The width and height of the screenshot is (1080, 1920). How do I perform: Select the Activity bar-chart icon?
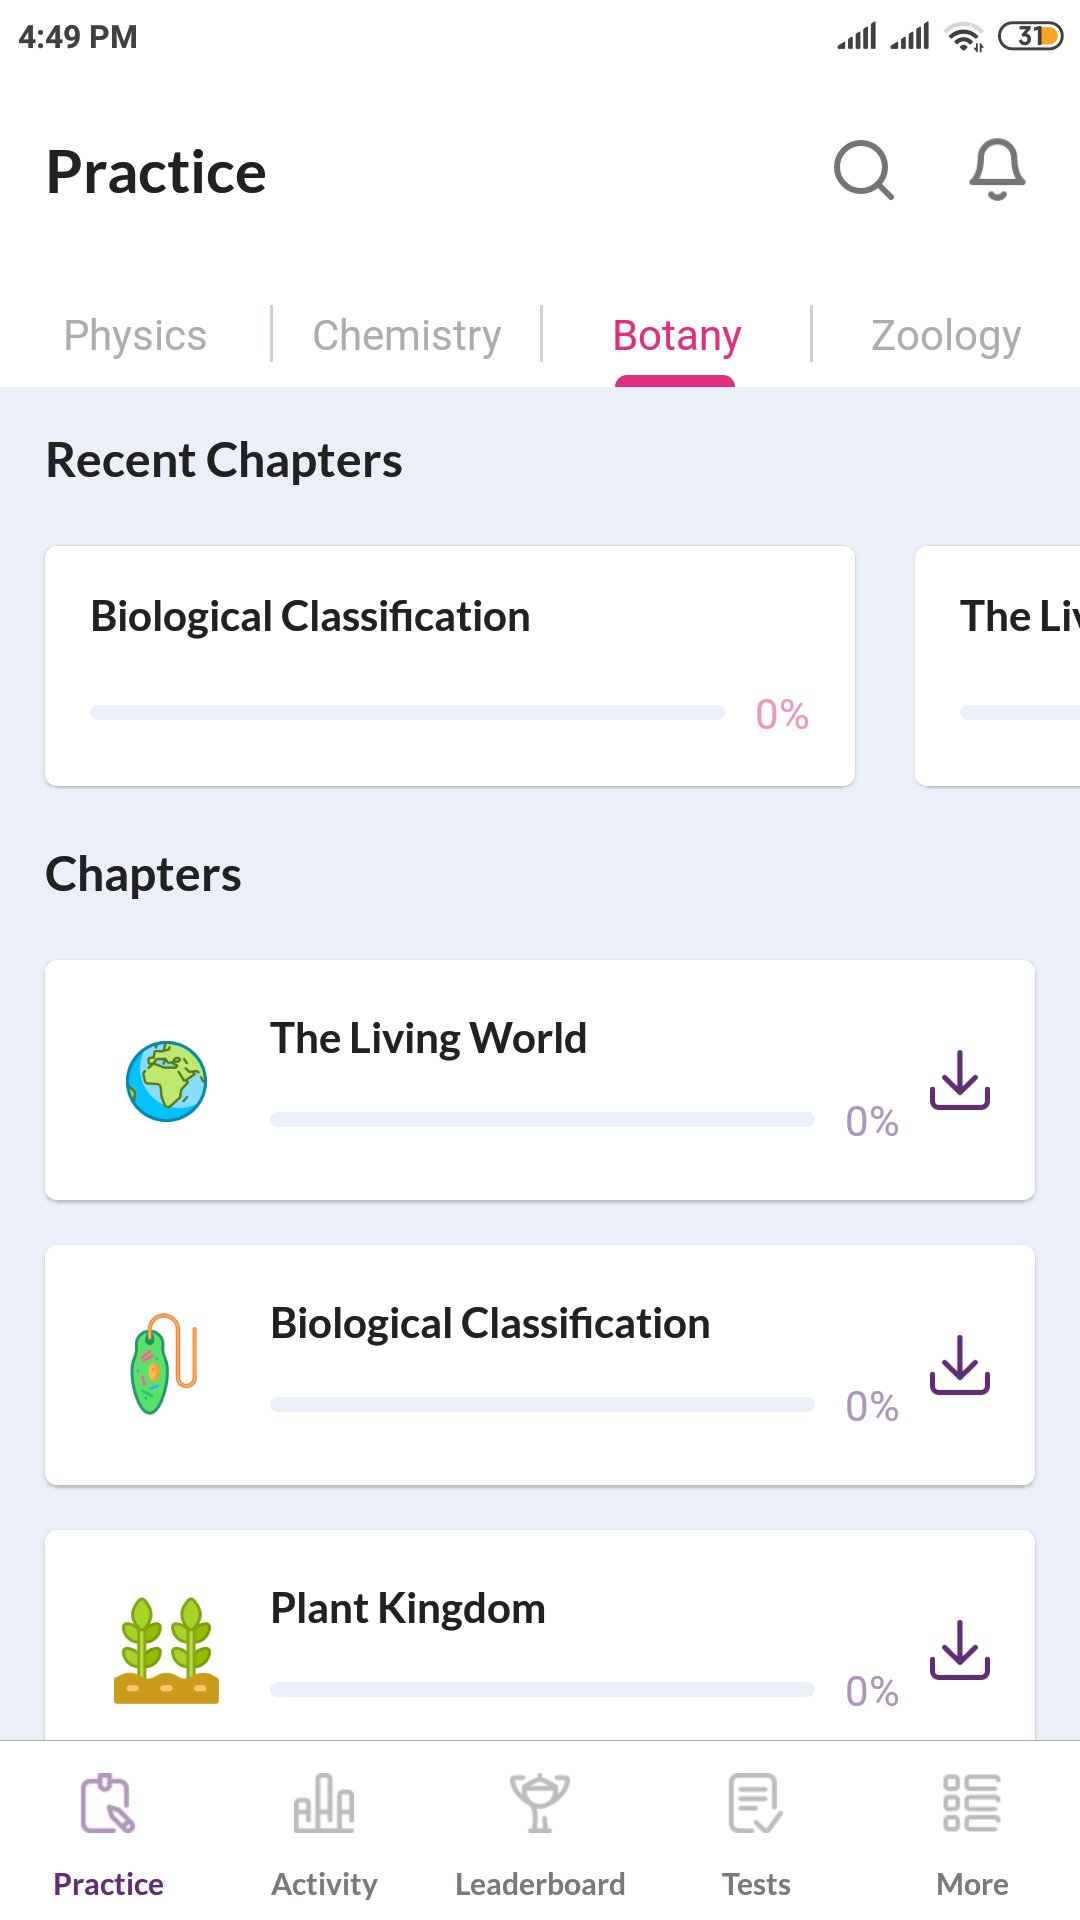[323, 1806]
